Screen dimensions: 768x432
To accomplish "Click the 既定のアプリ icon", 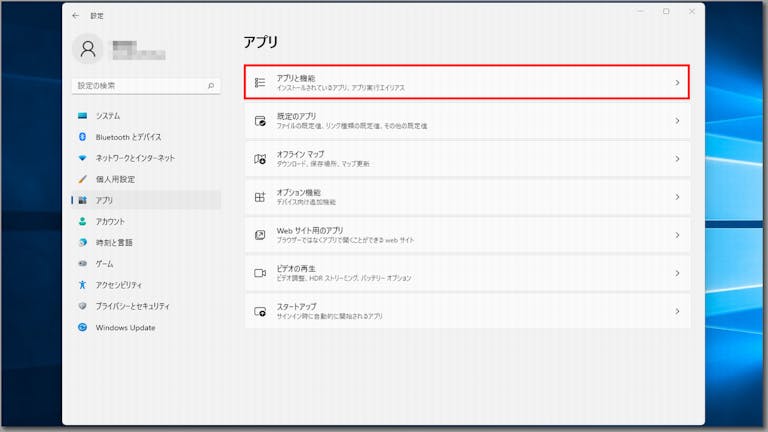I will (x=260, y=121).
